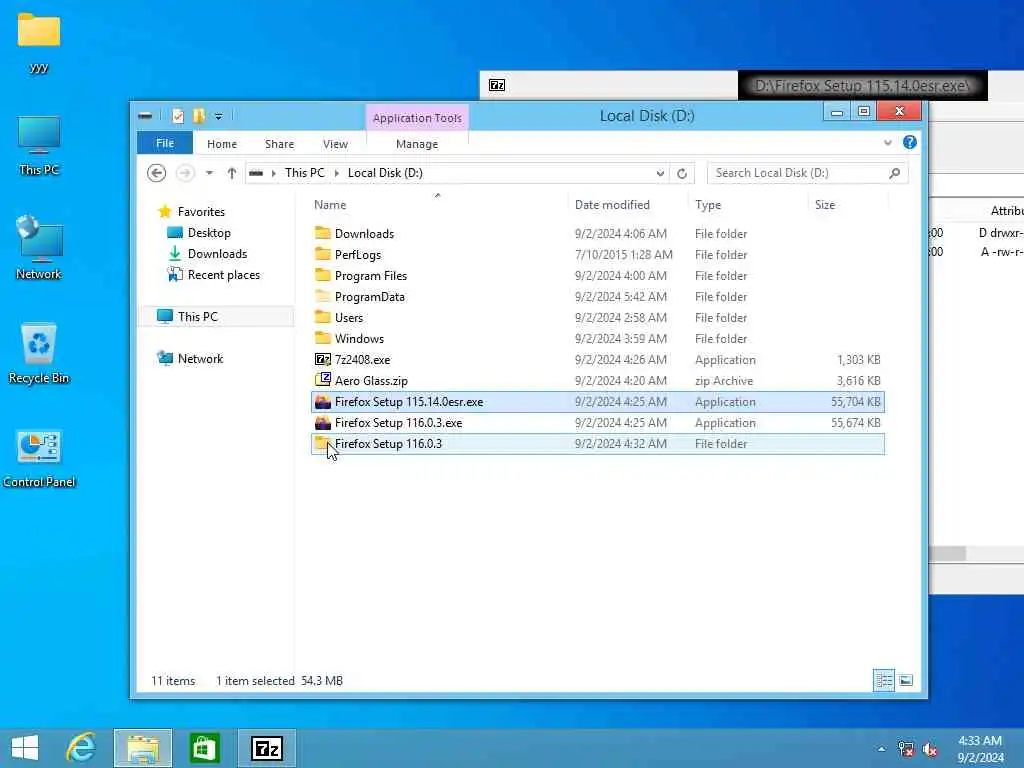Screen dimensions: 1024x768
Task: Sort by Name column header
Action: [438, 204]
